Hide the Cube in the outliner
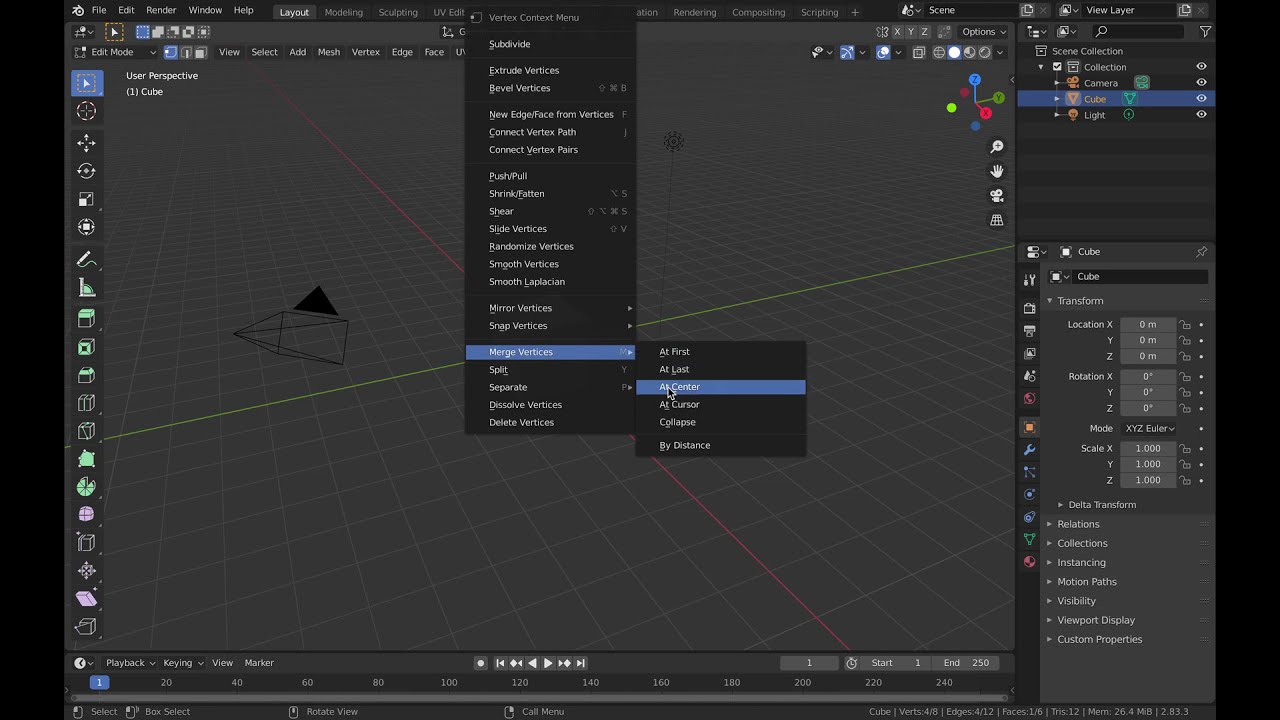Viewport: 1280px width, 720px height. click(x=1201, y=99)
